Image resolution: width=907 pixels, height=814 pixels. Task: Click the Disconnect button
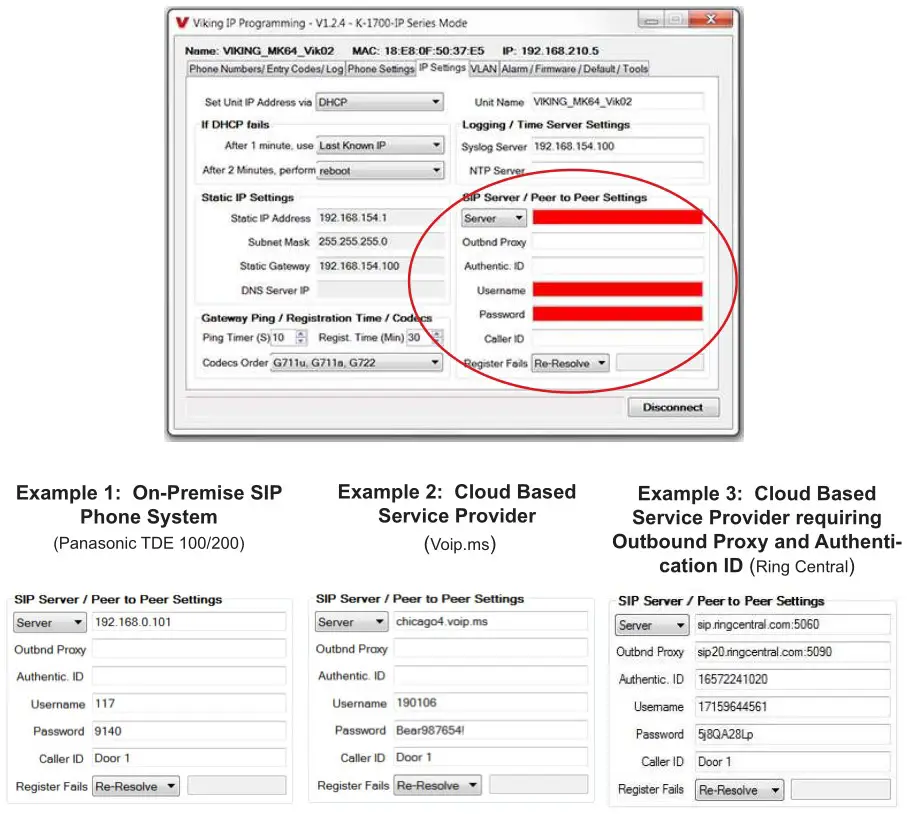pyautogui.click(x=674, y=407)
